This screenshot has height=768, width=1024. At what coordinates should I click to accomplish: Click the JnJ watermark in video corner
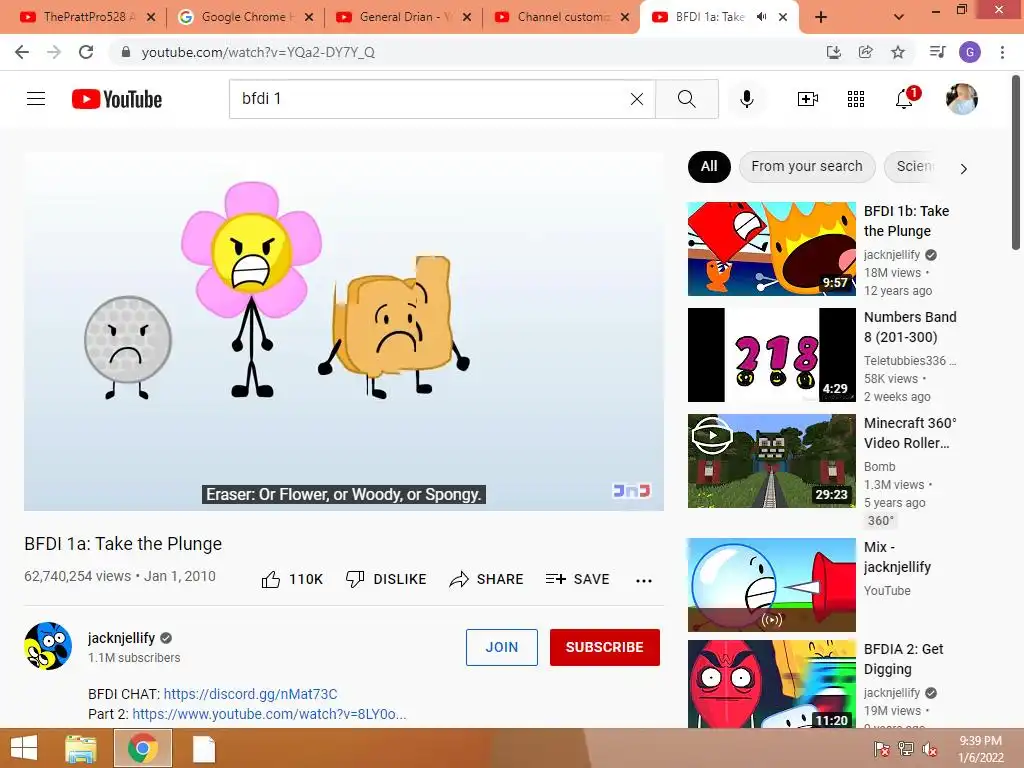(631, 490)
